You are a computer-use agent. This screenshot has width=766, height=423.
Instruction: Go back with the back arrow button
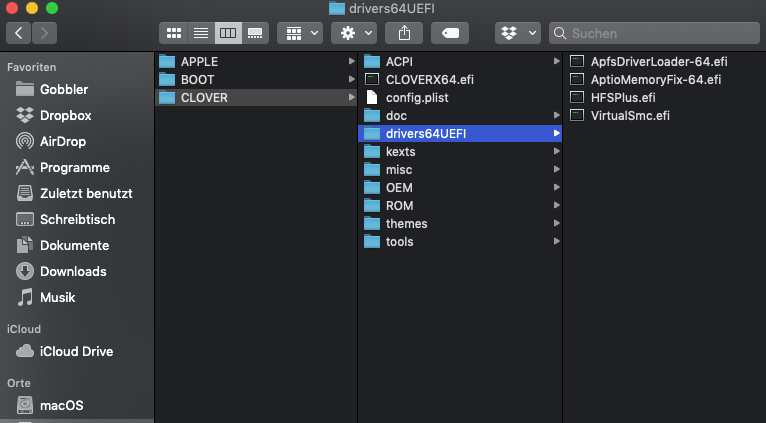tap(19, 33)
